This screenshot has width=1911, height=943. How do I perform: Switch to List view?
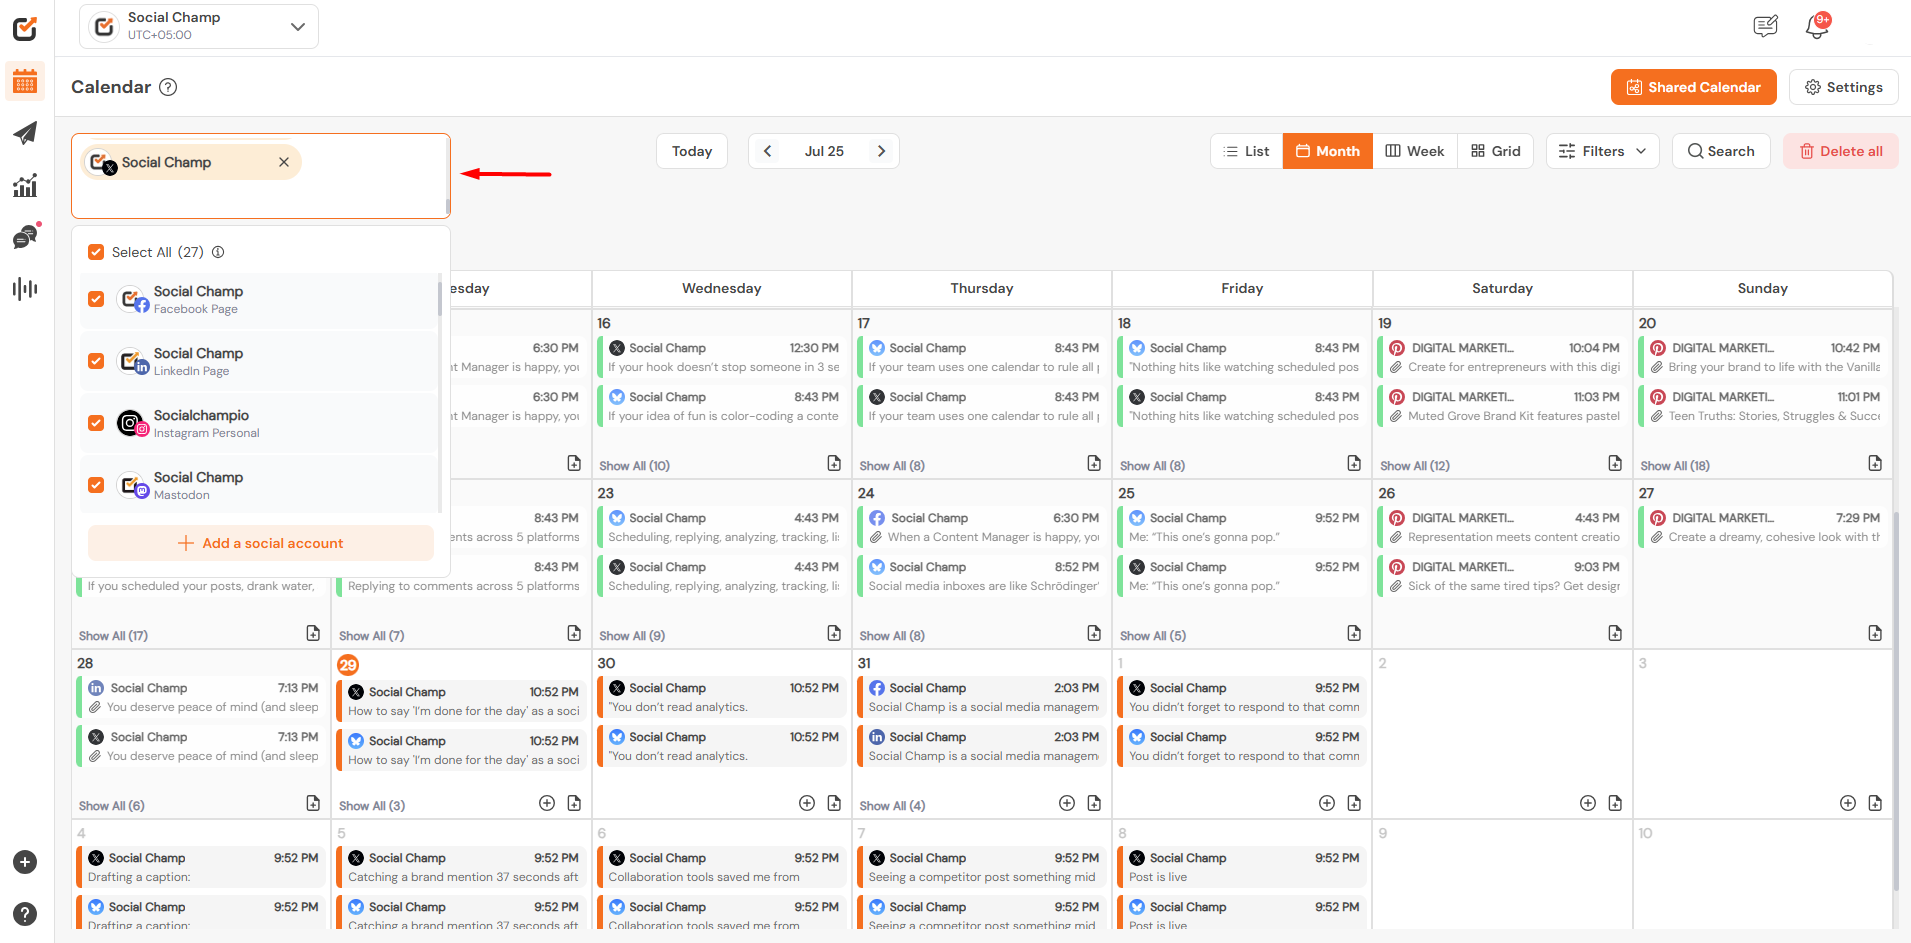[x=1246, y=151]
